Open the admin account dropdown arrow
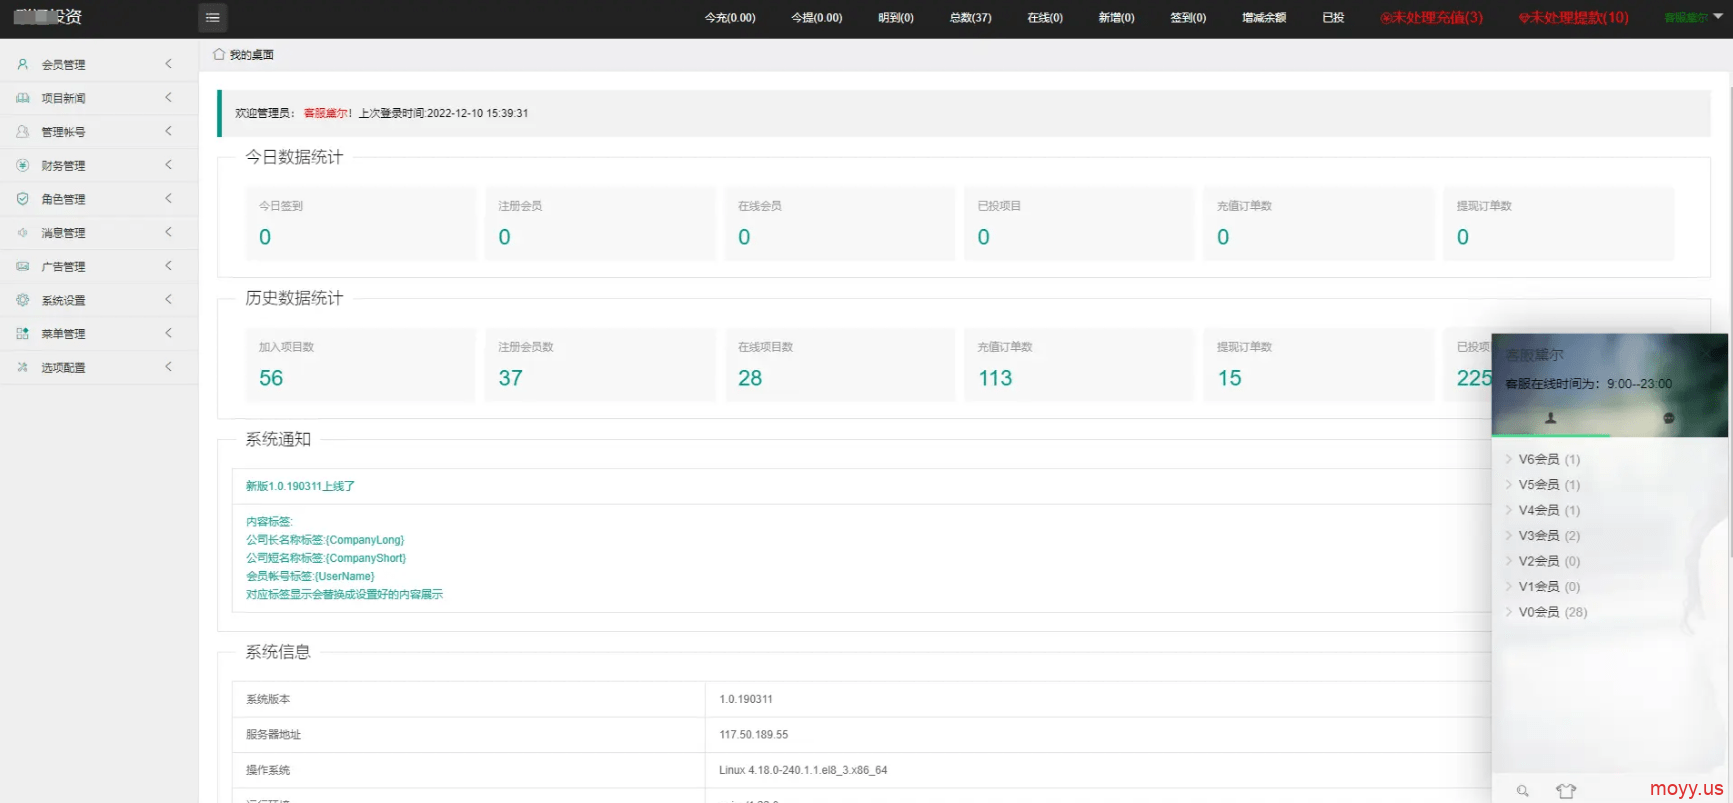 1717,17
